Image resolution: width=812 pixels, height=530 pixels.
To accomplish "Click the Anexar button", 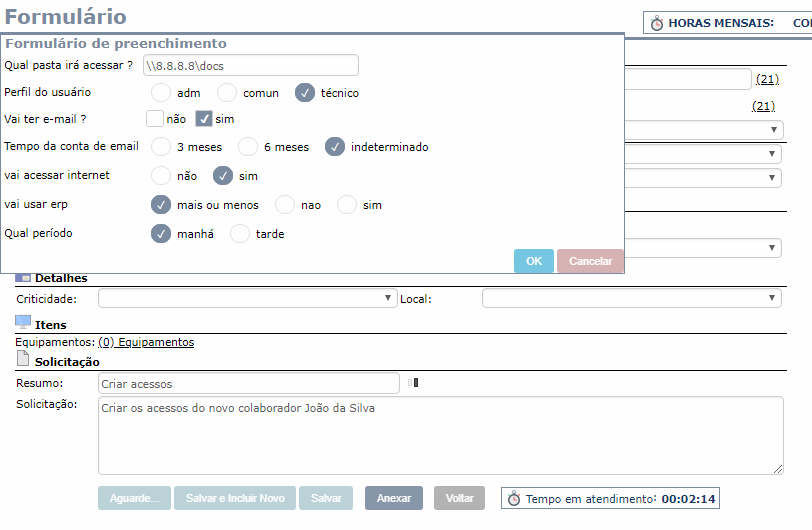I will pyautogui.click(x=393, y=498).
